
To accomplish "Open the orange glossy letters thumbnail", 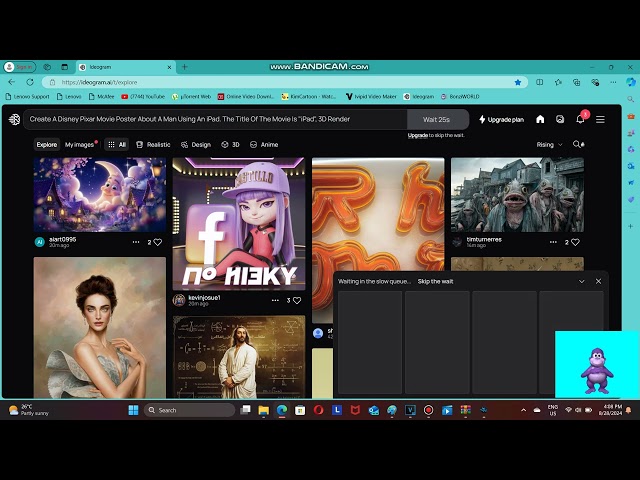I will [x=378, y=214].
